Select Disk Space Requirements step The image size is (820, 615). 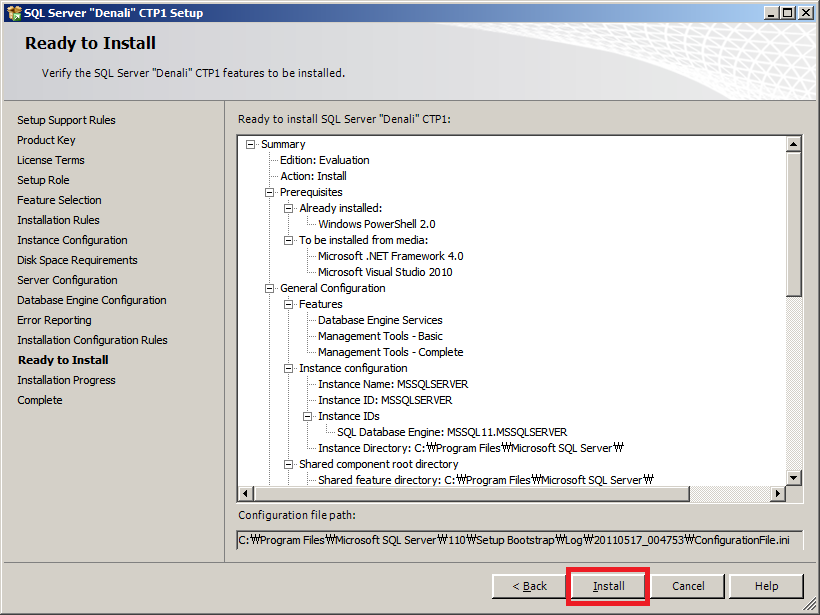77,260
